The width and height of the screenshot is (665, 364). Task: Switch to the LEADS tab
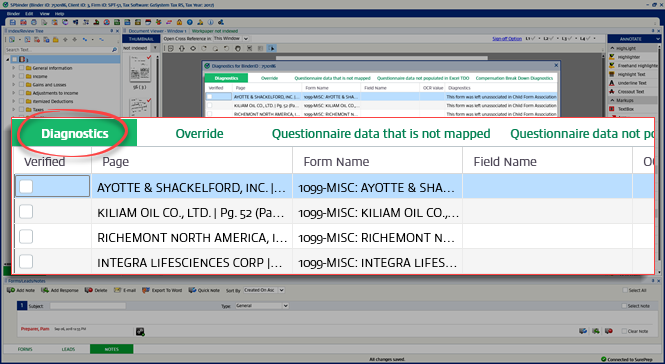click(68, 349)
